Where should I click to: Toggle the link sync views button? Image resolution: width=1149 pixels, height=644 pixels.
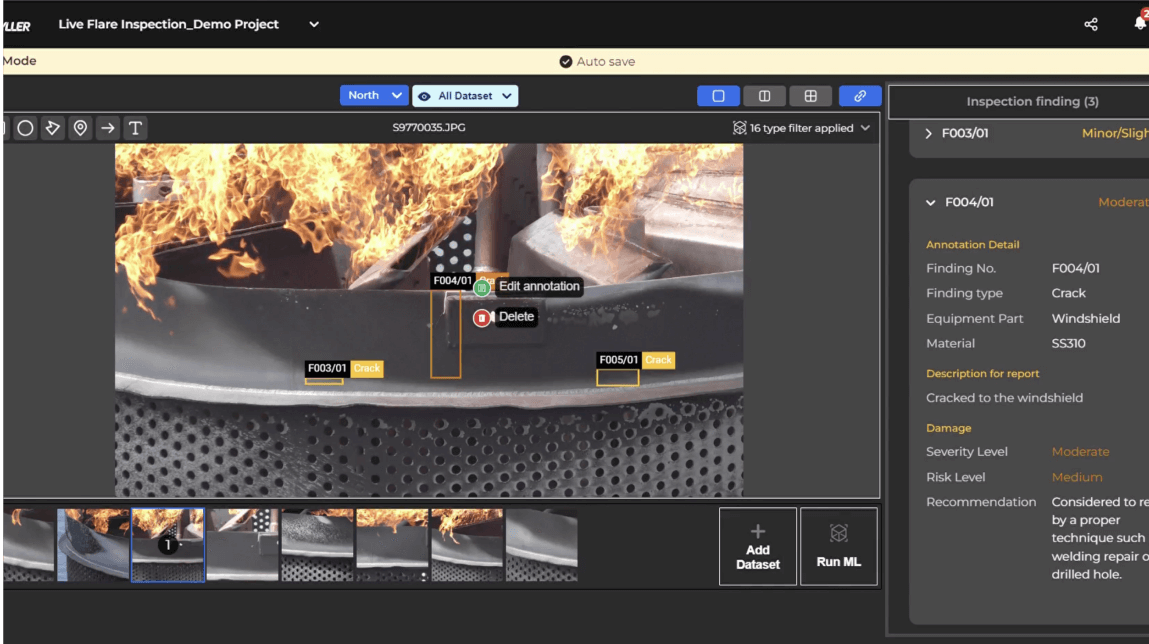click(860, 96)
